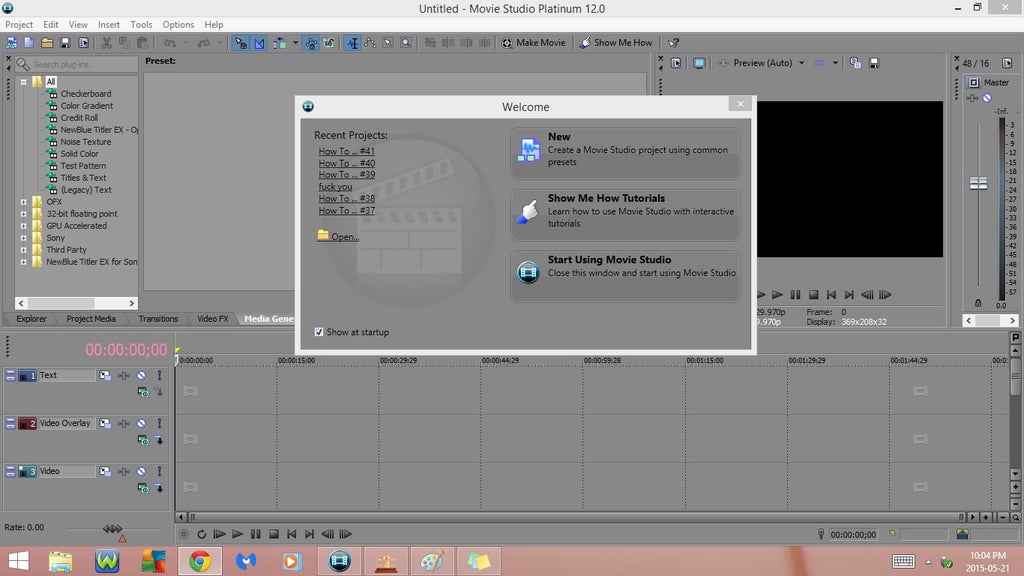Enable the Track Motion icon on Text track
This screenshot has width=1024, height=576.
[105, 375]
